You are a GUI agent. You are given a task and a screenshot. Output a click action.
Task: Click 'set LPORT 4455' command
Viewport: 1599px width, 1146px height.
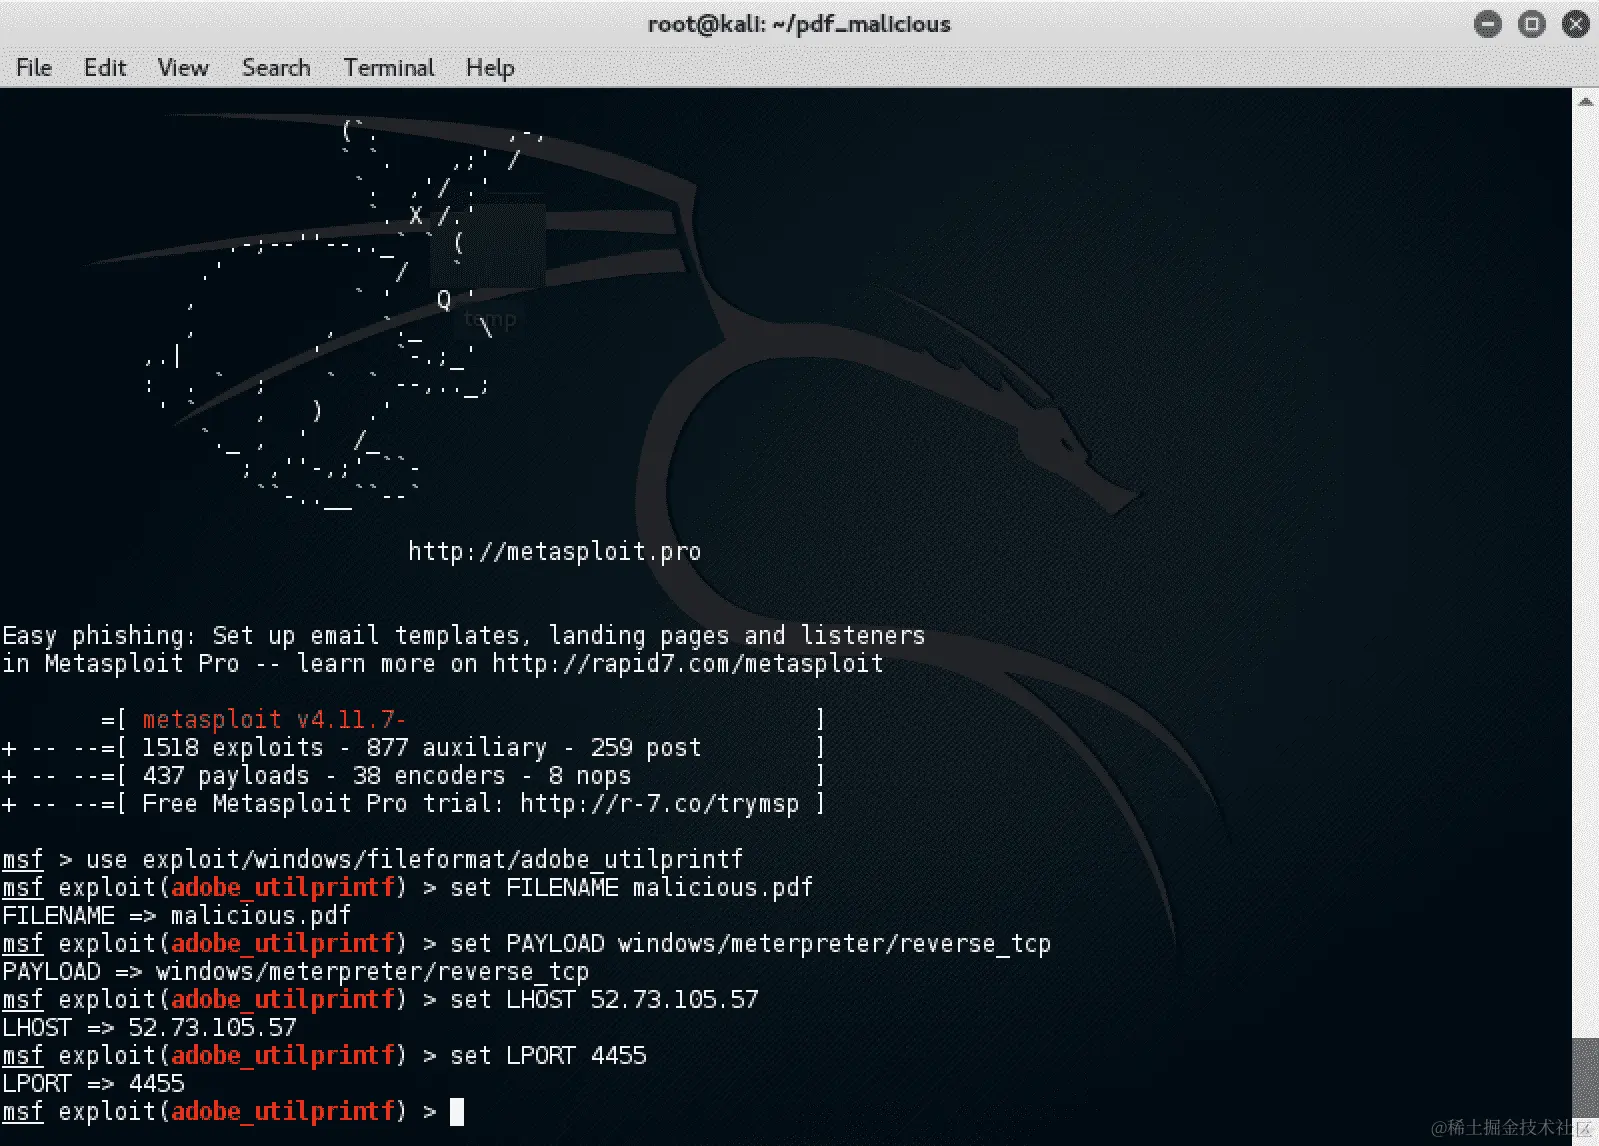[548, 1055]
